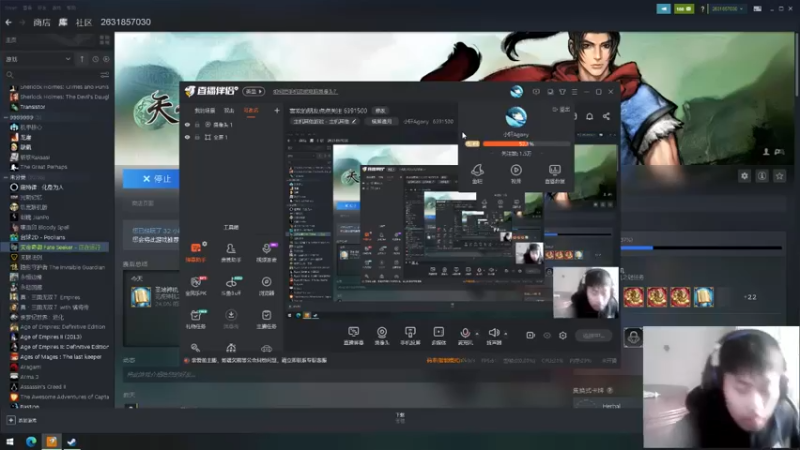Click the Steam achievements progress bar
The width and height of the screenshot is (800, 450).
702,248
